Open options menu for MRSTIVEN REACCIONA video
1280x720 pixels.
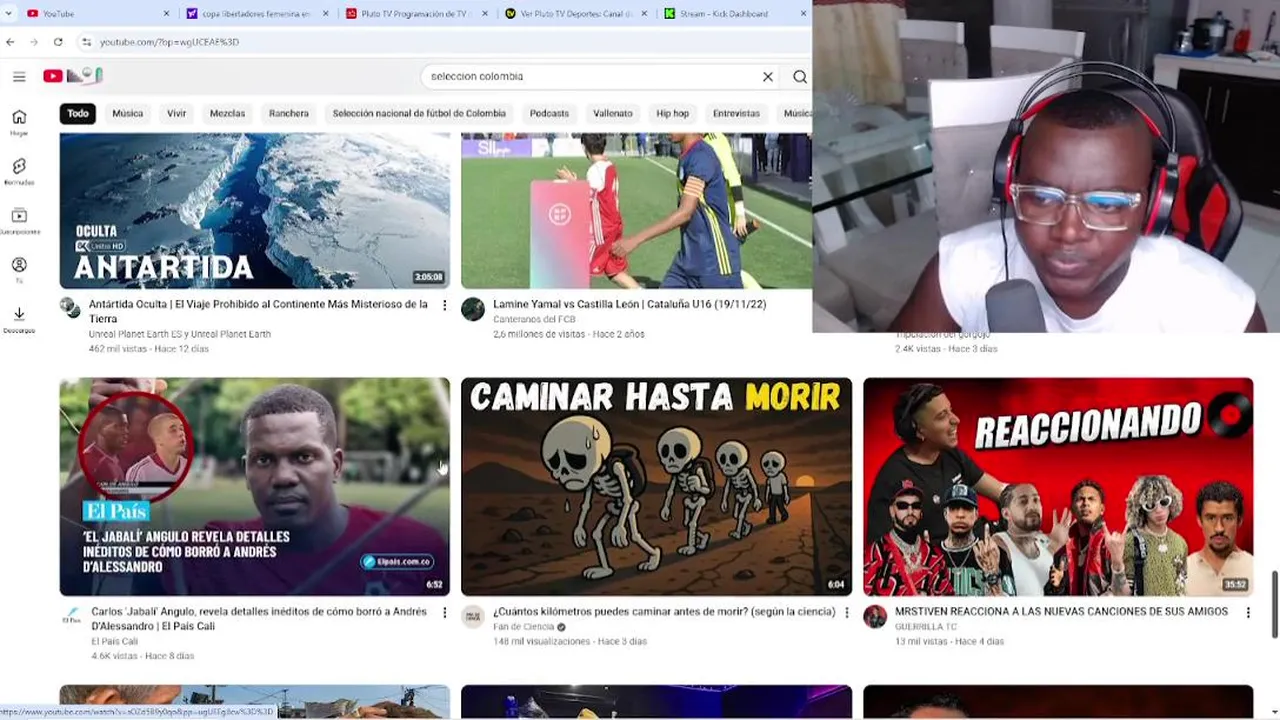pyautogui.click(x=1248, y=612)
